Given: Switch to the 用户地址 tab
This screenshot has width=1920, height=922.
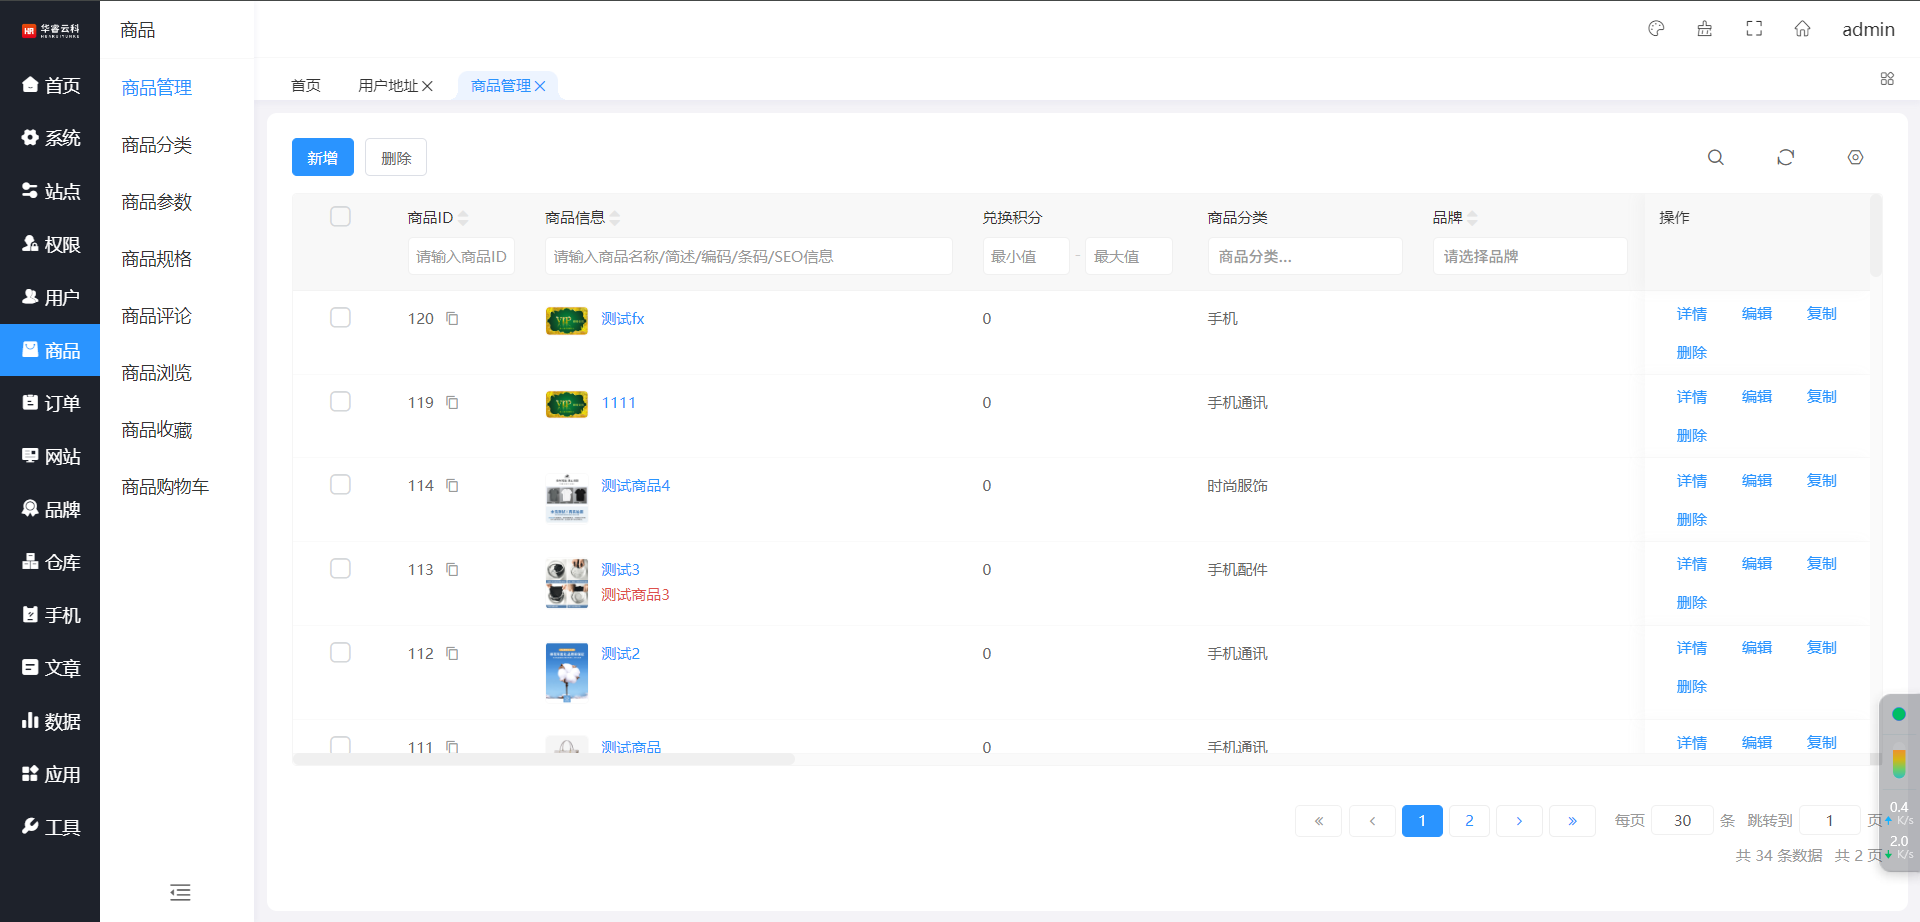Looking at the screenshot, I should (388, 86).
